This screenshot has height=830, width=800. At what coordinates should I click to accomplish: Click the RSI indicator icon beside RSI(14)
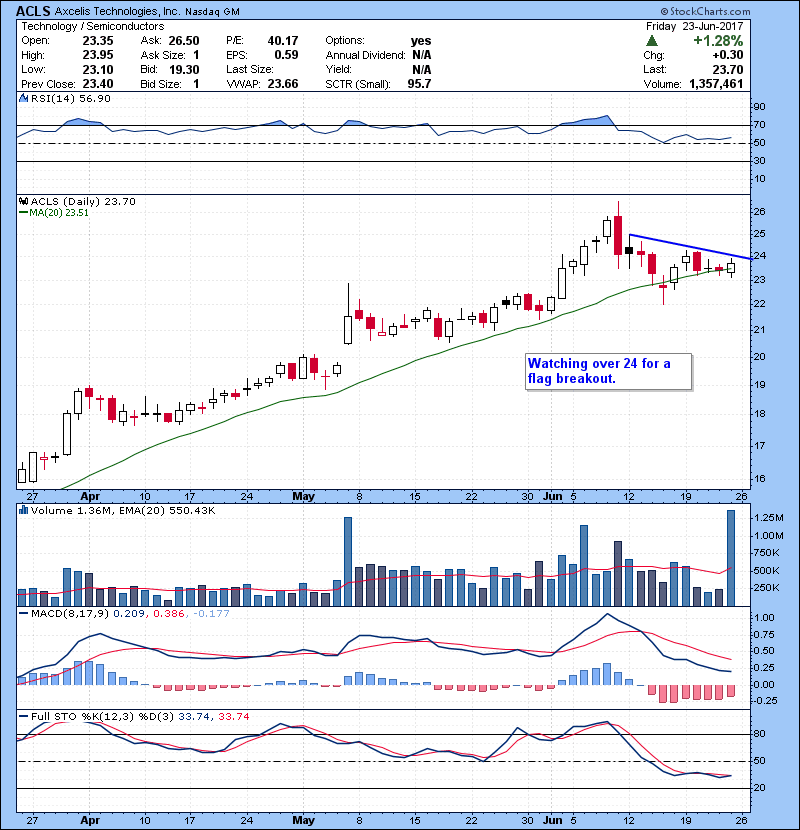(x=23, y=98)
